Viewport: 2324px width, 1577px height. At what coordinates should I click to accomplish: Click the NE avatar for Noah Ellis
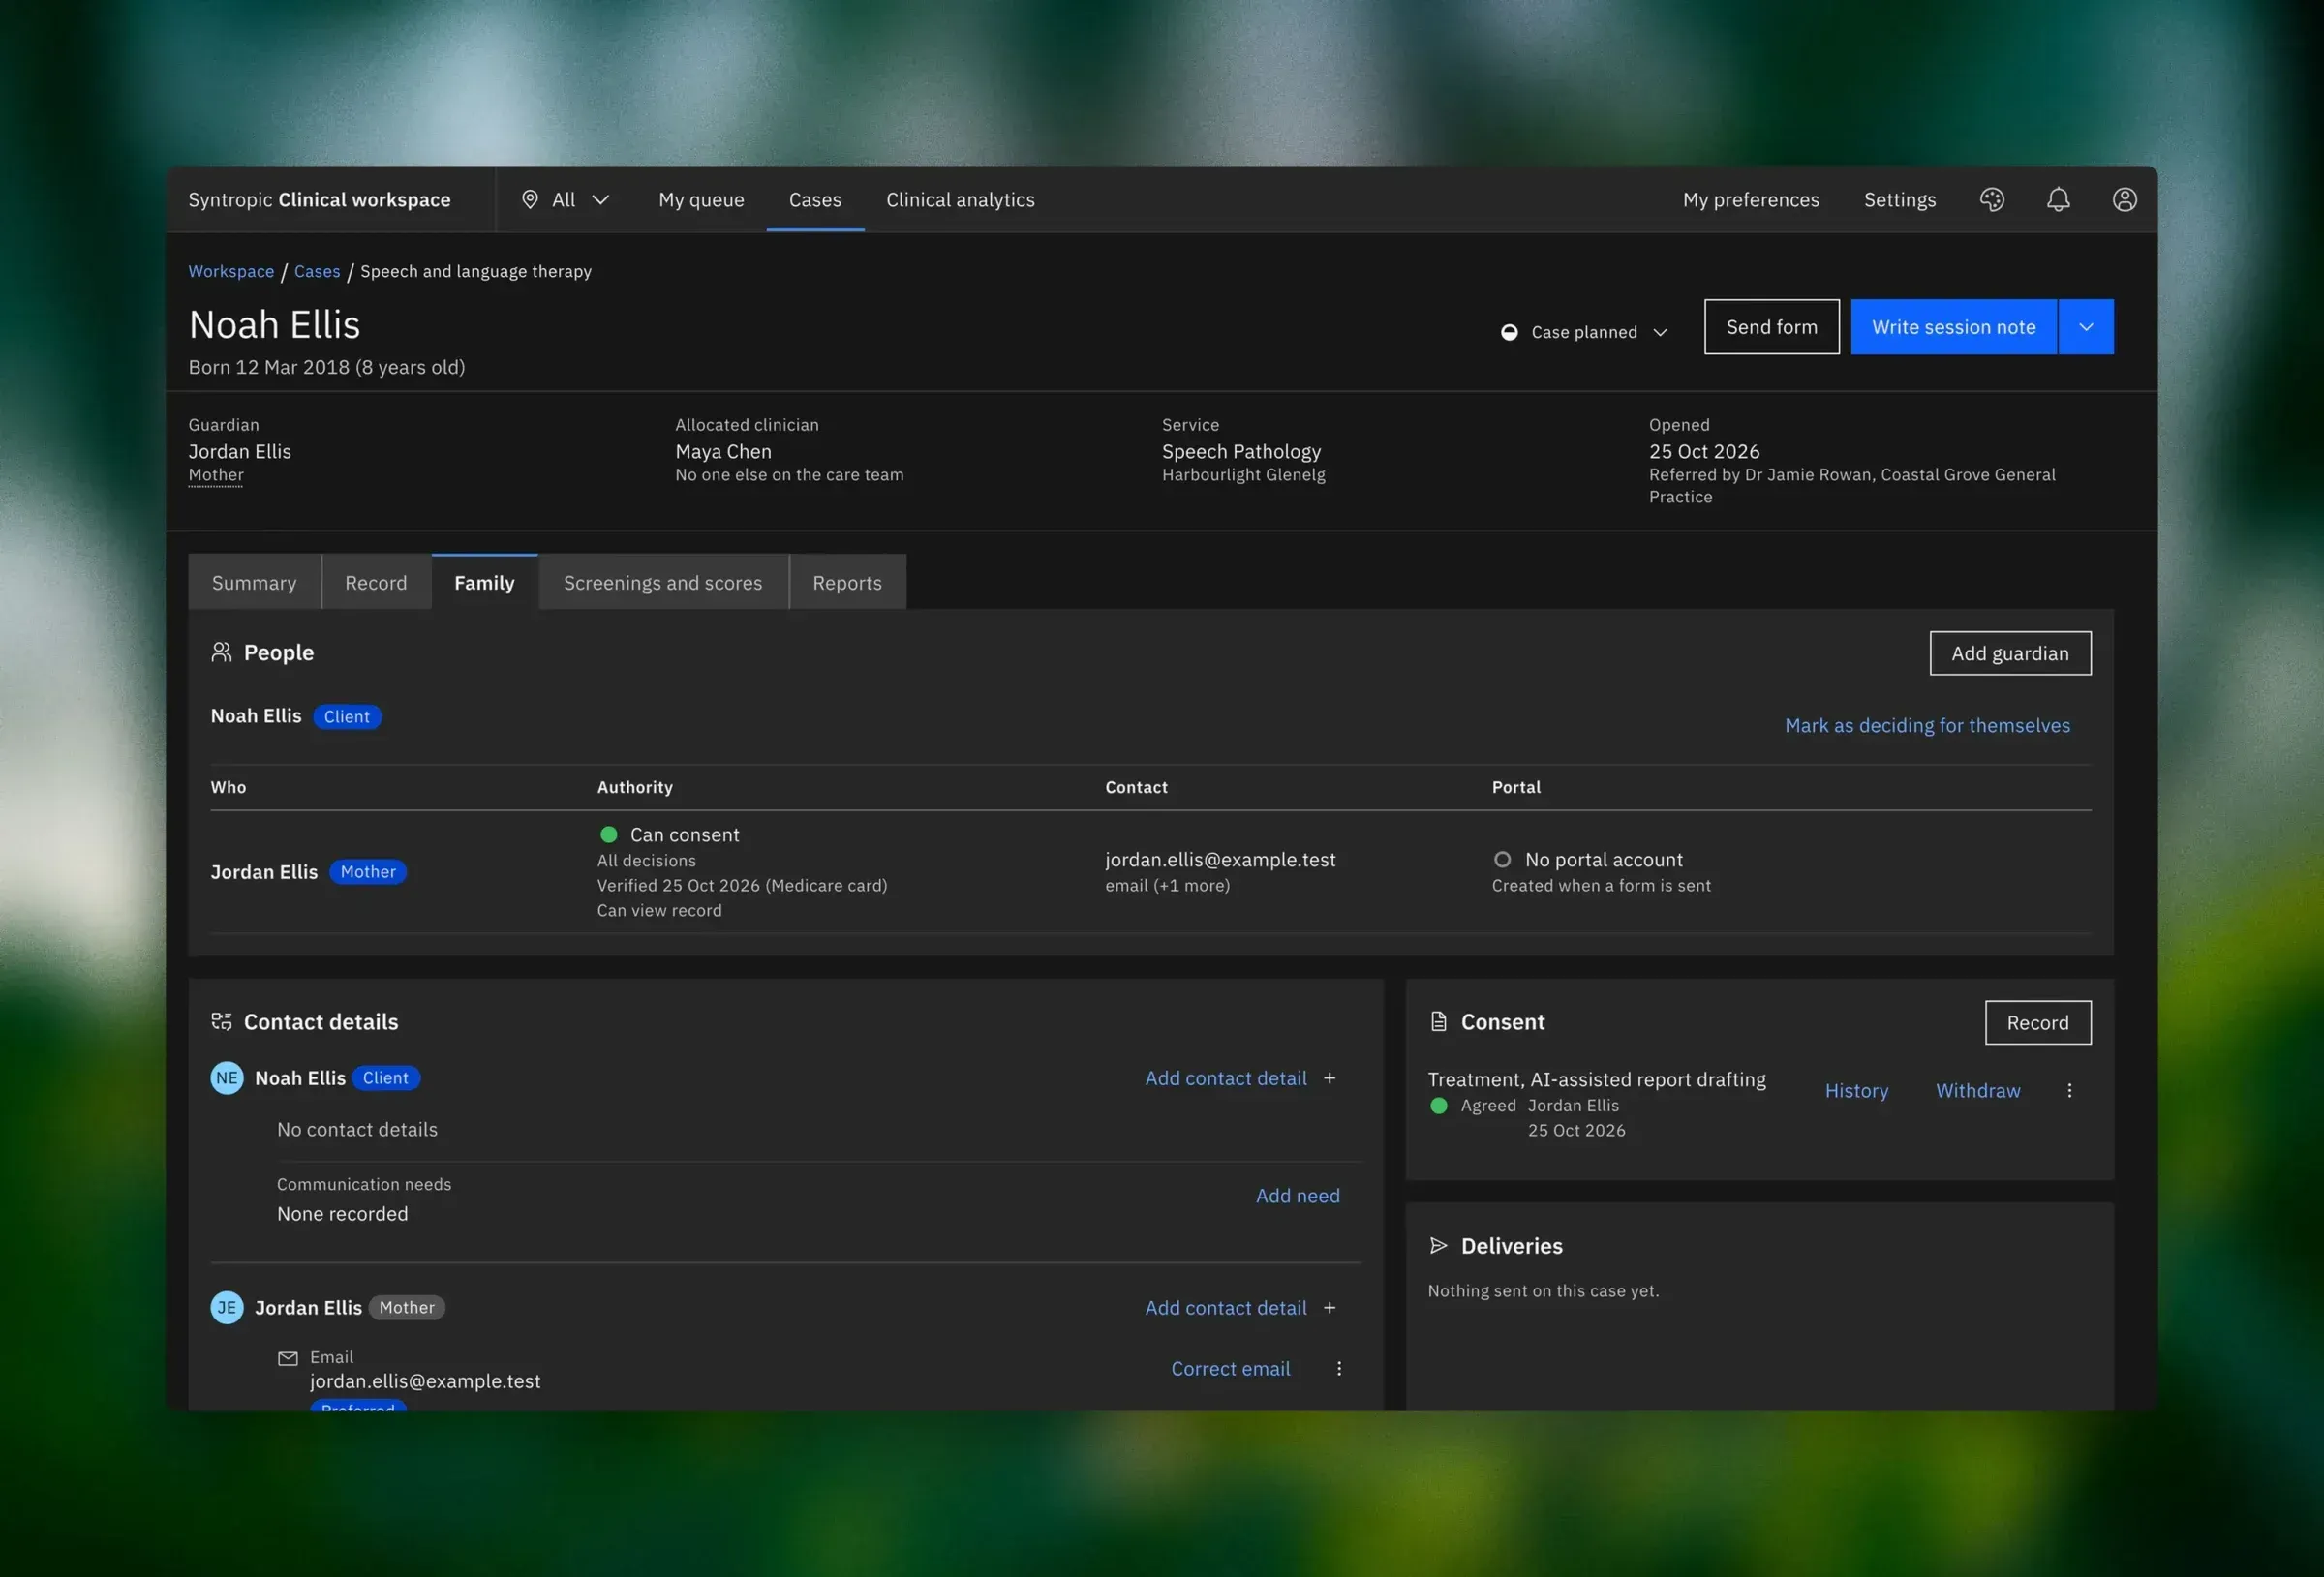227,1078
